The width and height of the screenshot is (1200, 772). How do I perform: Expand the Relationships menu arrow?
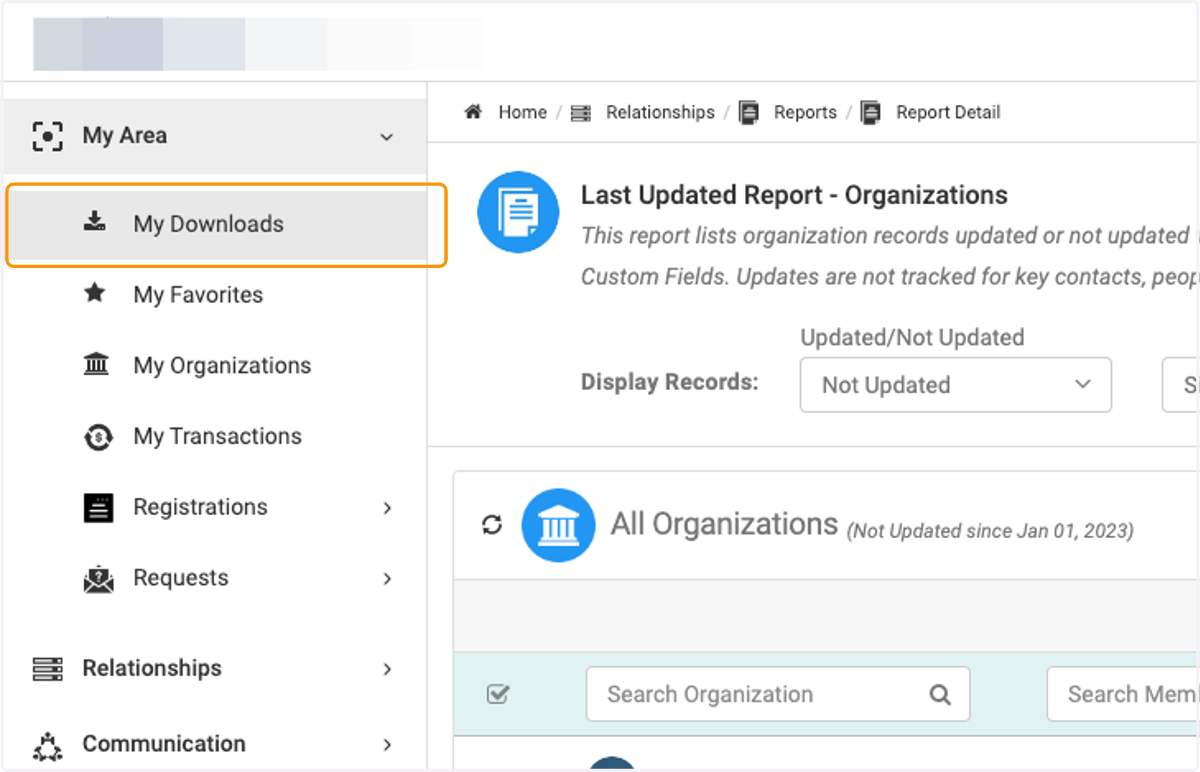(x=387, y=669)
